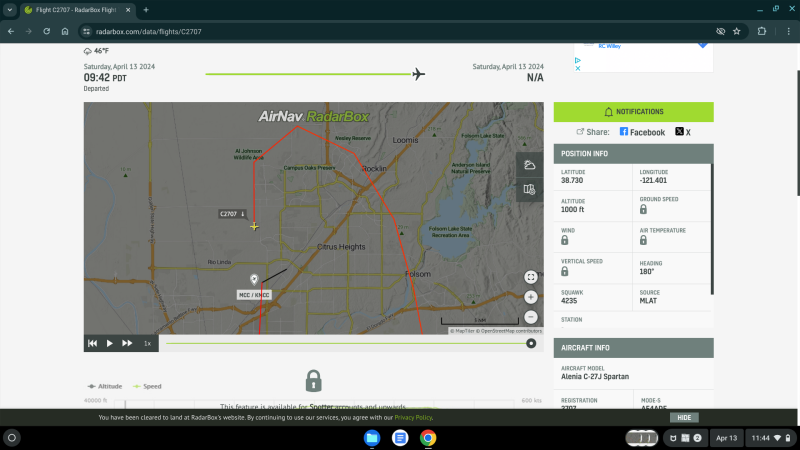Viewport: 800px width, 450px height.
Task: Click the C2707 flight label on map
Action: (233, 214)
